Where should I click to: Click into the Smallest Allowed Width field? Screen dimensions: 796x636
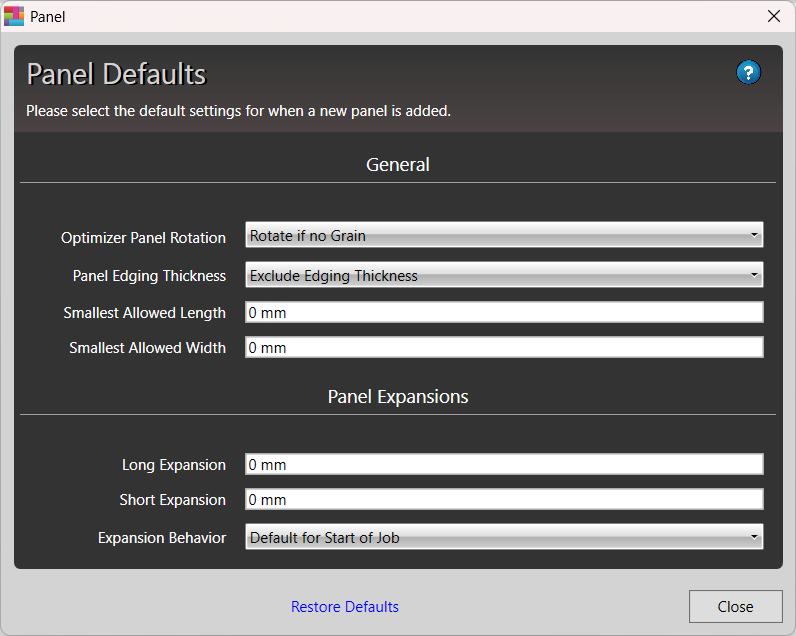pyautogui.click(x=503, y=348)
